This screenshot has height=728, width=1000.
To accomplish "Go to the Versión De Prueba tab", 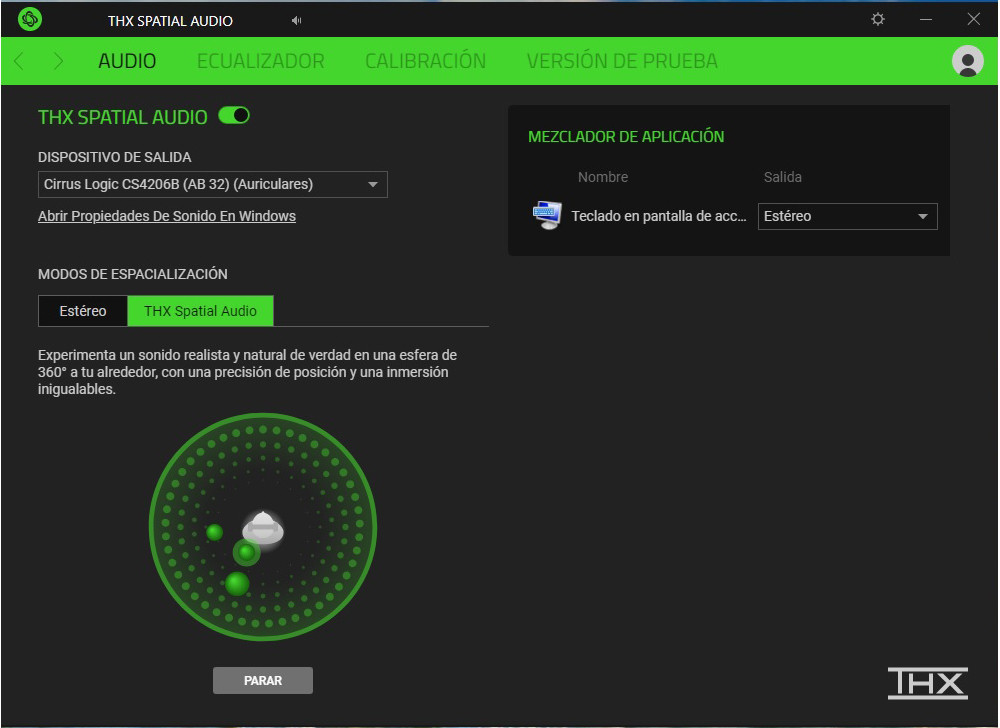I will pos(622,61).
